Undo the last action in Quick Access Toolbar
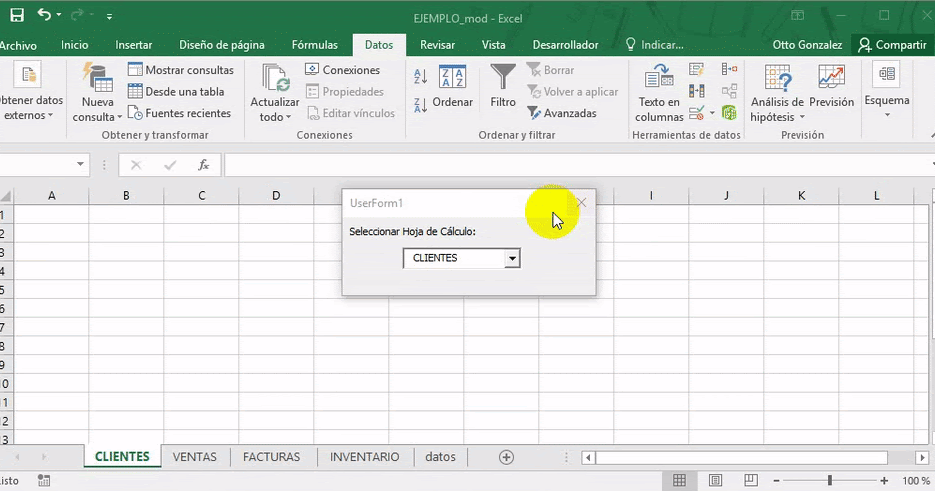The image size is (935, 491). 44,14
